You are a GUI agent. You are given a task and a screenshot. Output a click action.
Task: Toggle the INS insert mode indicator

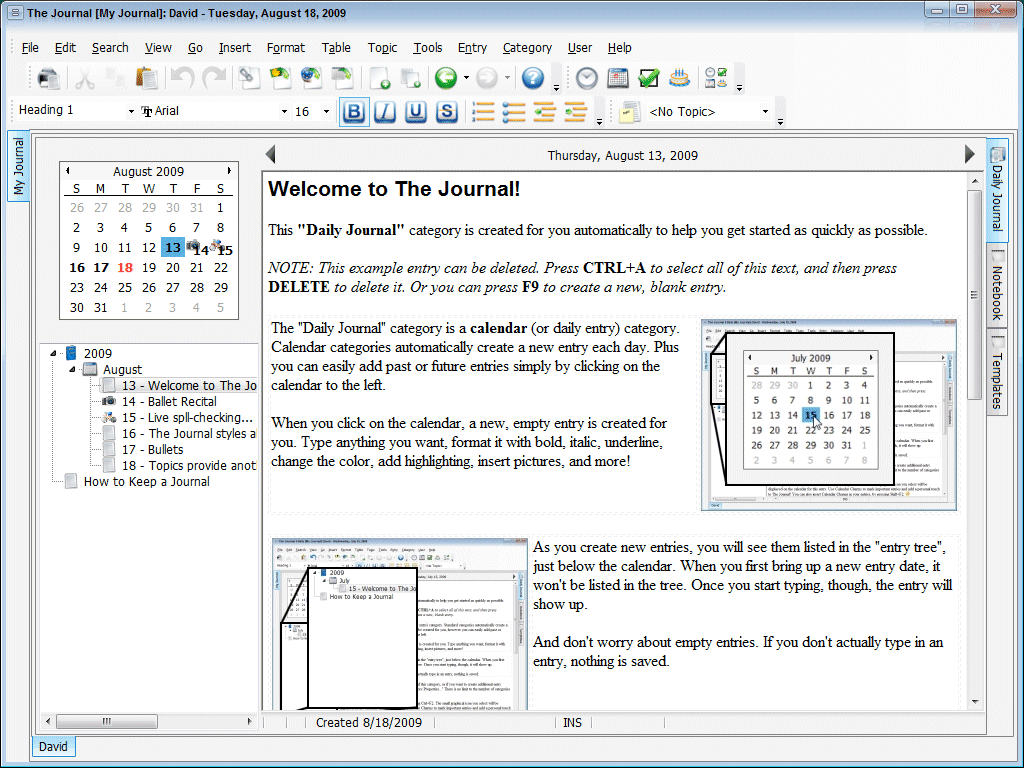[x=572, y=722]
